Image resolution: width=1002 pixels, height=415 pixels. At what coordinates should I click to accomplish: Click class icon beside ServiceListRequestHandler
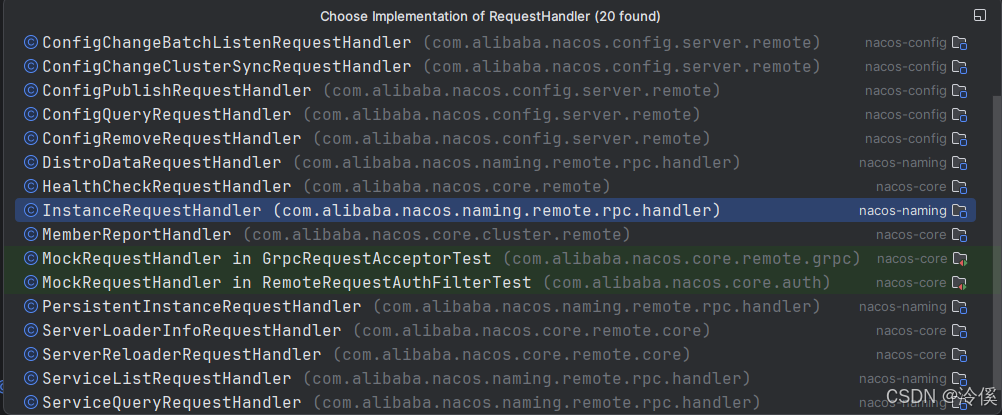31,379
